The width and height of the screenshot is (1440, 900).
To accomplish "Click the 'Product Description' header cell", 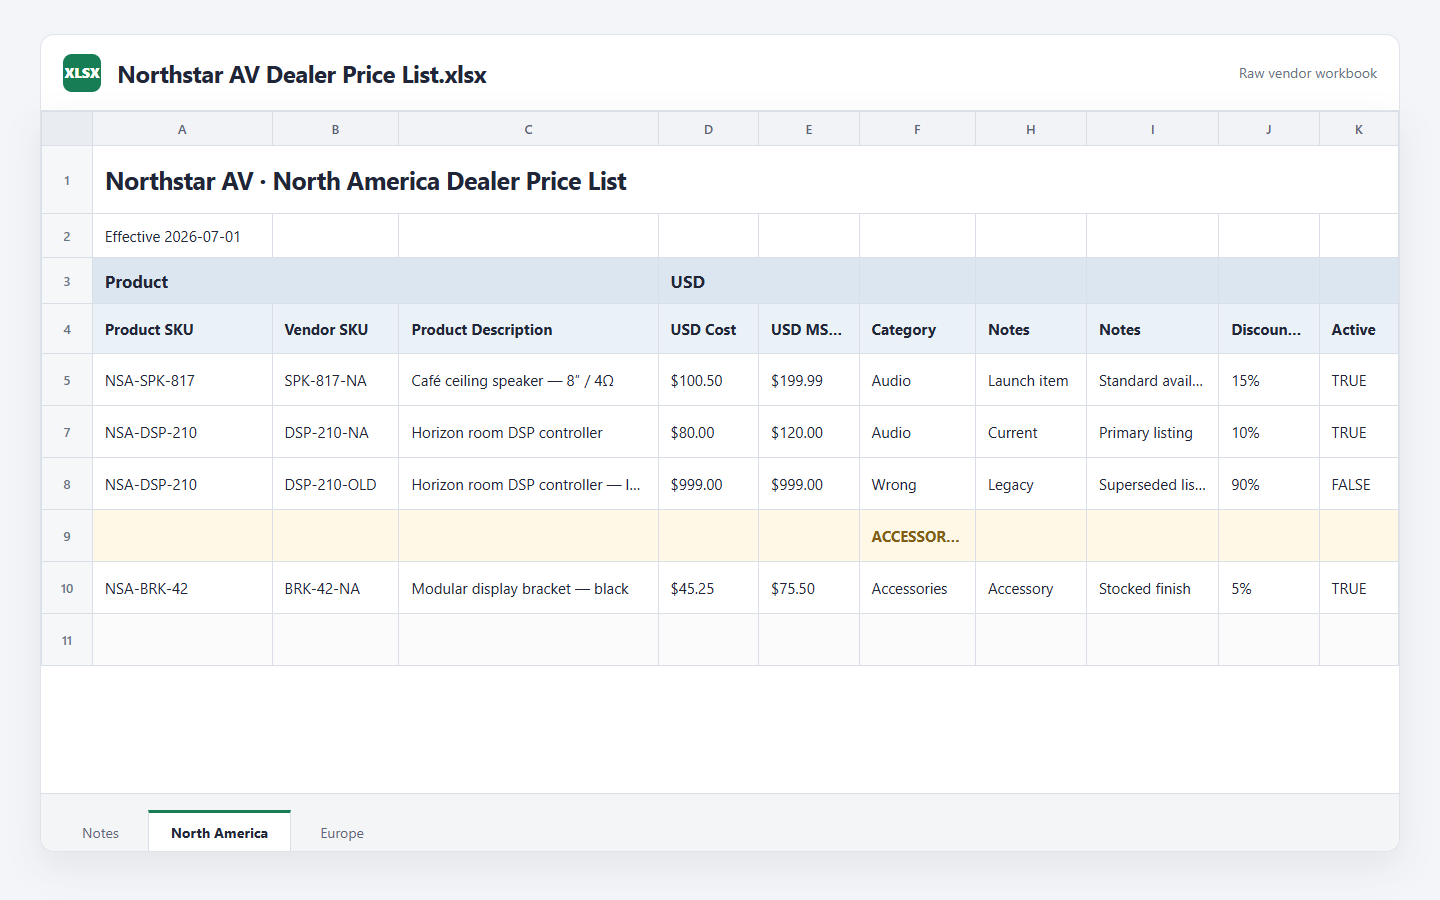I will [528, 329].
